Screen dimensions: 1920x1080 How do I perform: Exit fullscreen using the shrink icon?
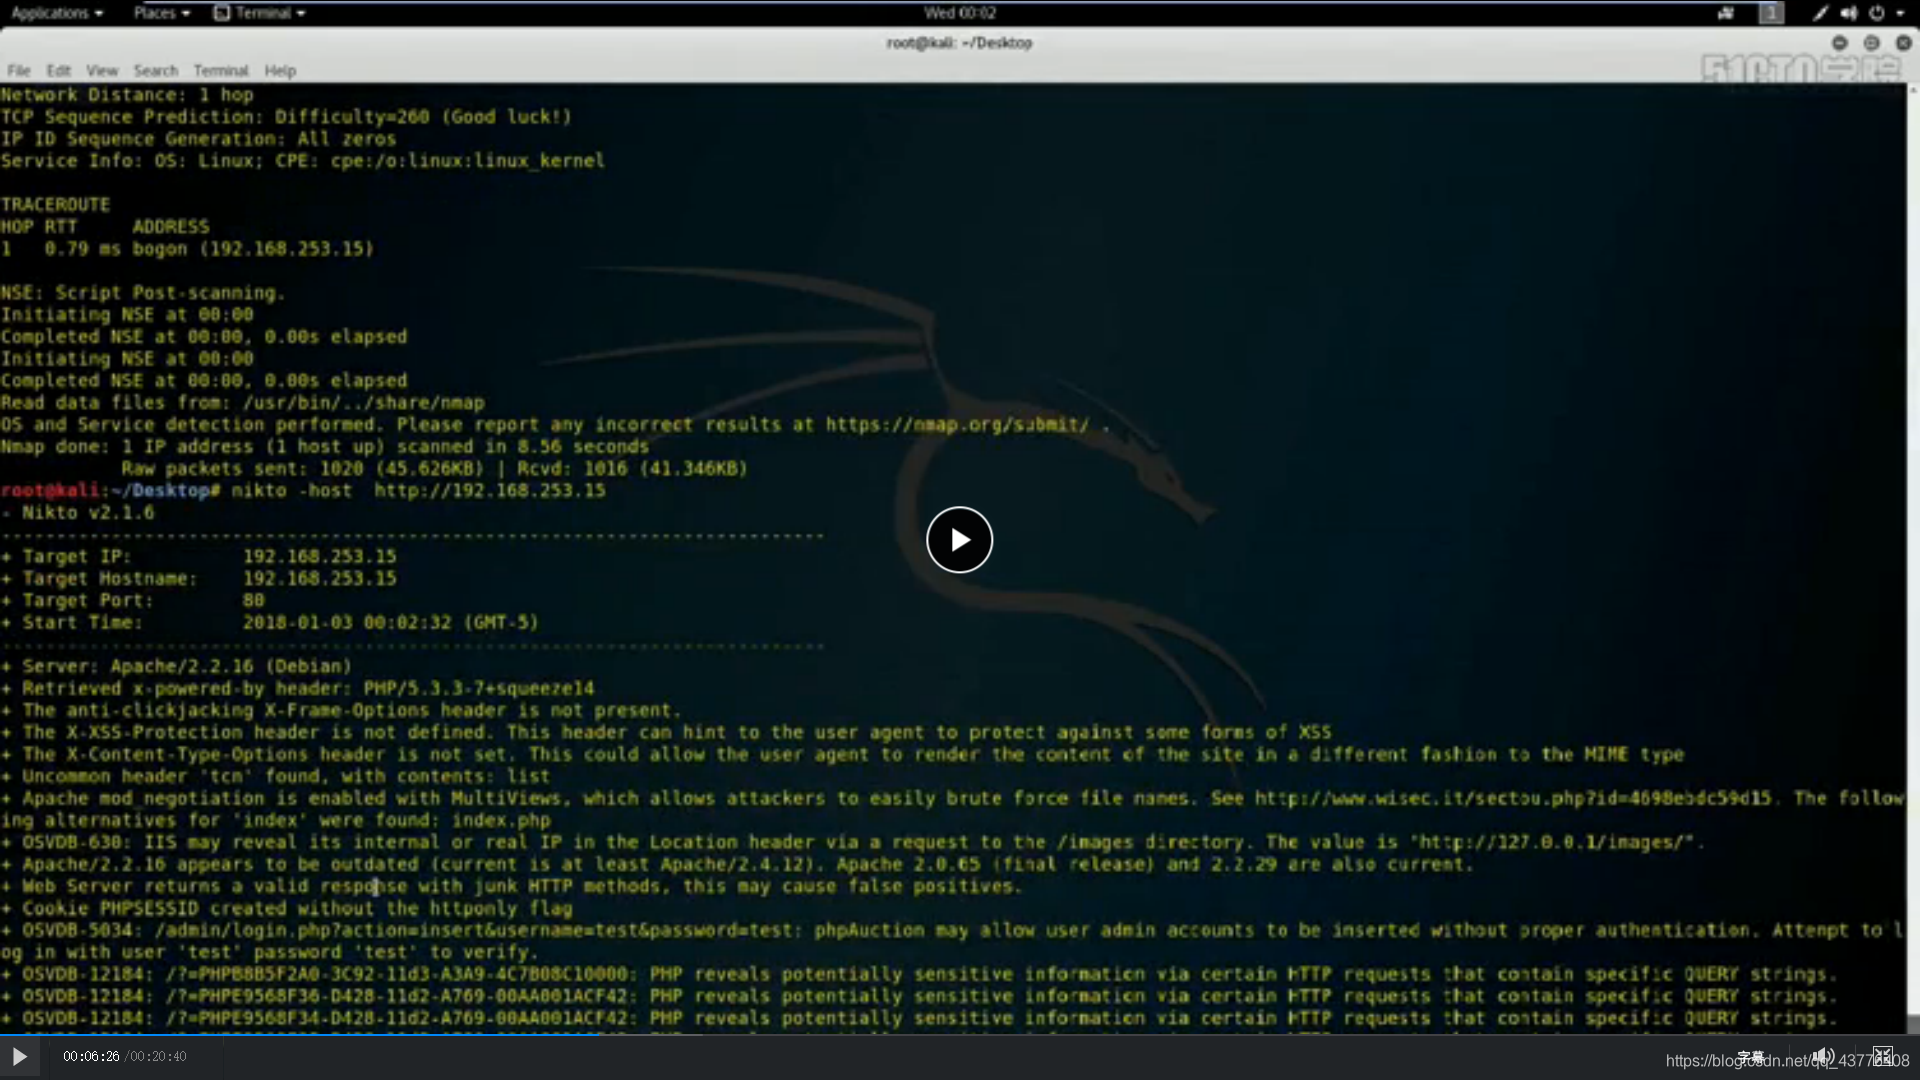[1883, 1057]
